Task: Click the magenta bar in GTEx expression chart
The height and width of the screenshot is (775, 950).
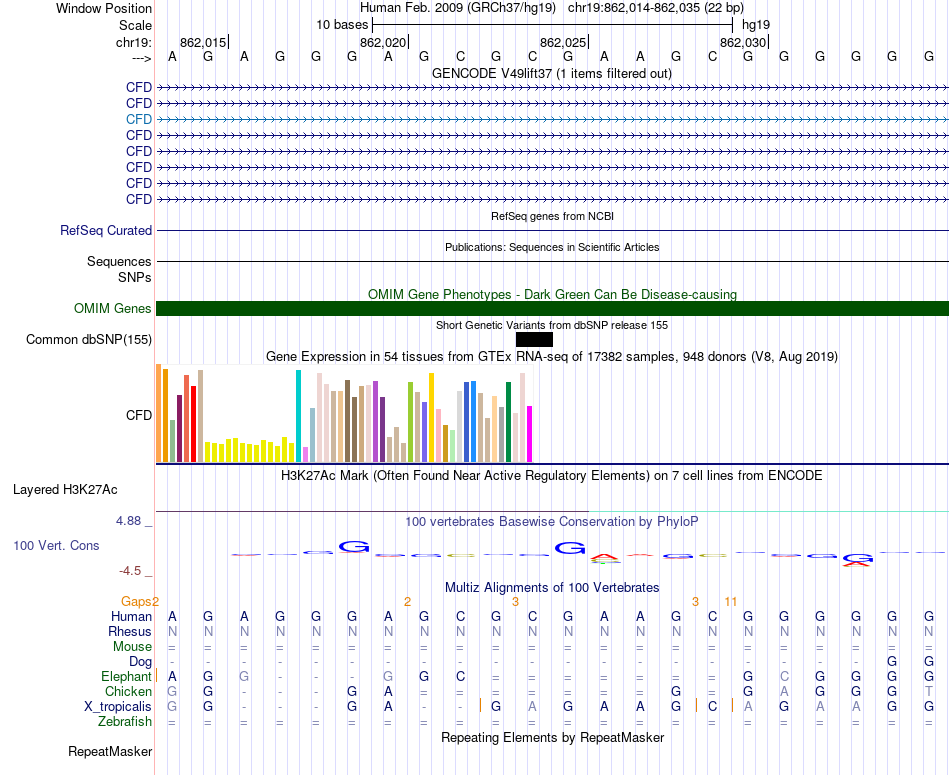Action: pyautogui.click(x=529, y=433)
